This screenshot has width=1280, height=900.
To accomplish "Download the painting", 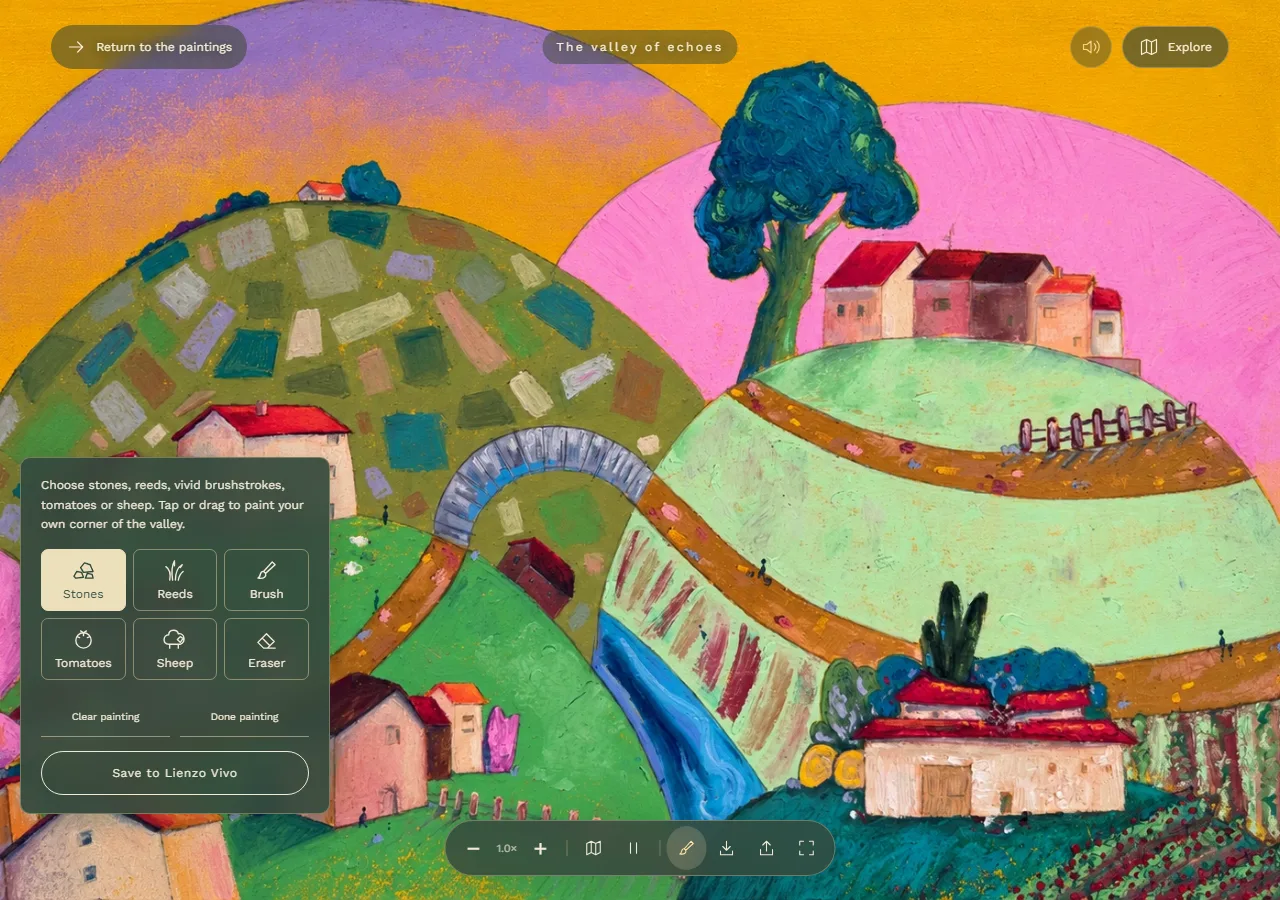I will click(x=727, y=848).
